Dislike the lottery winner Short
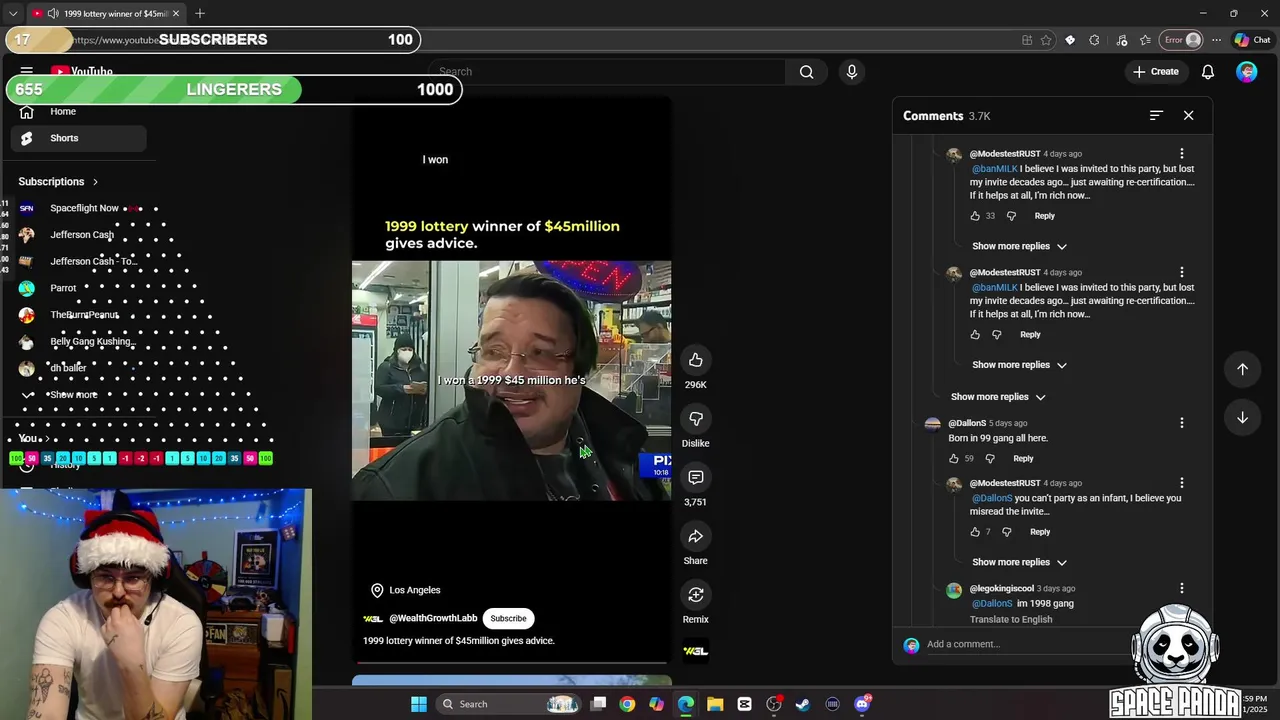Image resolution: width=1280 pixels, height=720 pixels. (696, 419)
